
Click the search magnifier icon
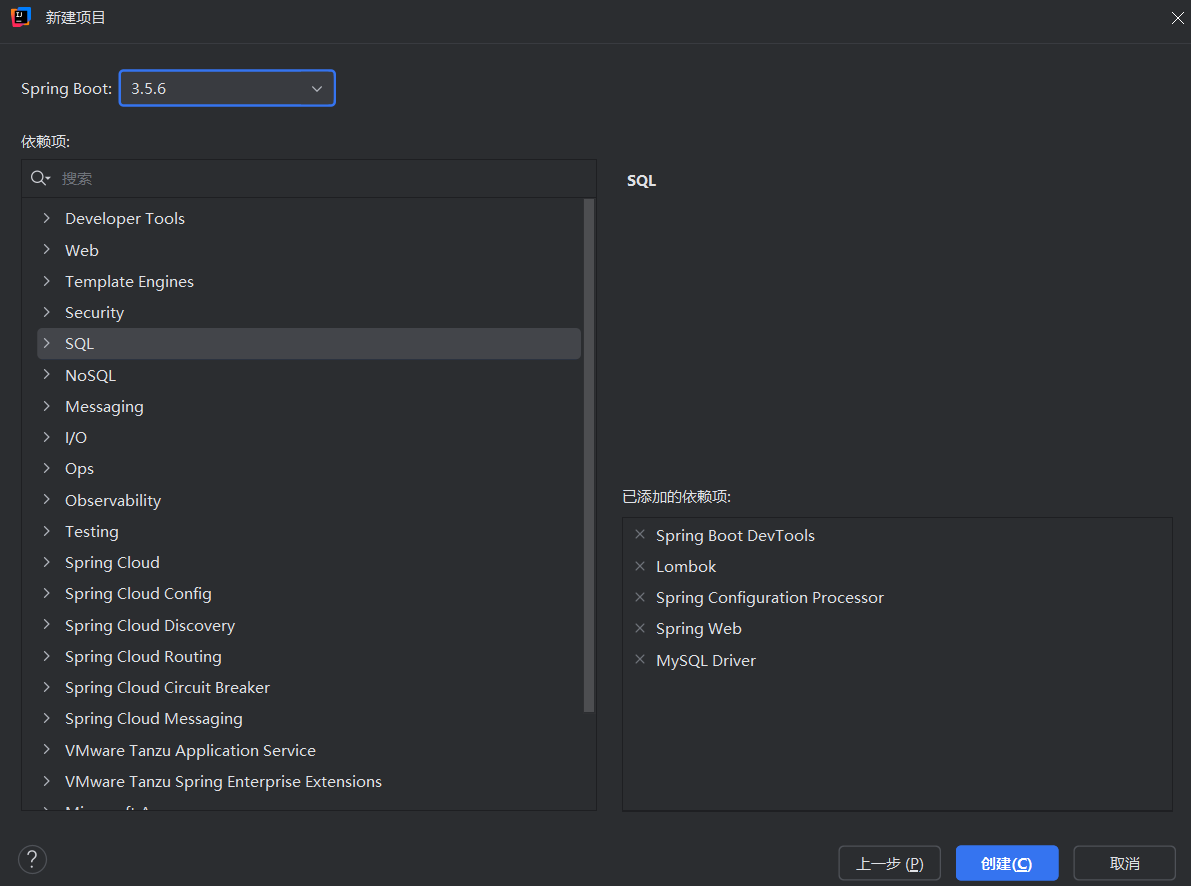pos(40,178)
